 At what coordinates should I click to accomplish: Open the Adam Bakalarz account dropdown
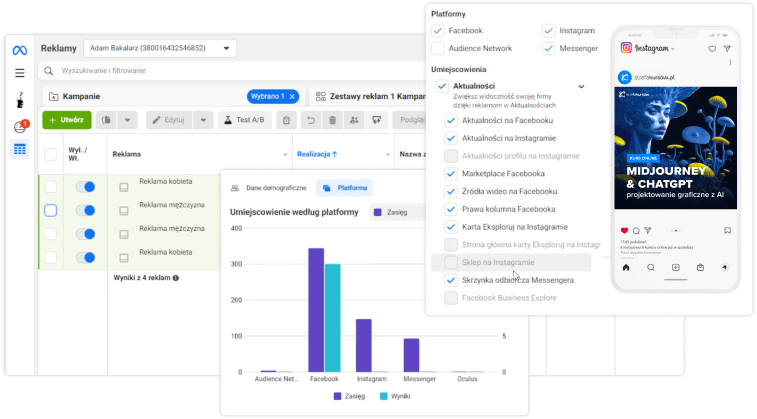(x=160, y=48)
